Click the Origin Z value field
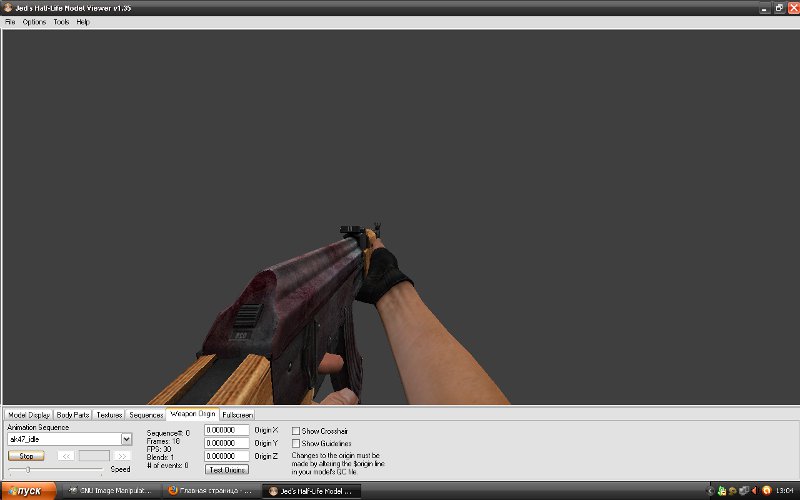Image resolution: width=800 pixels, height=500 pixels. (227, 456)
